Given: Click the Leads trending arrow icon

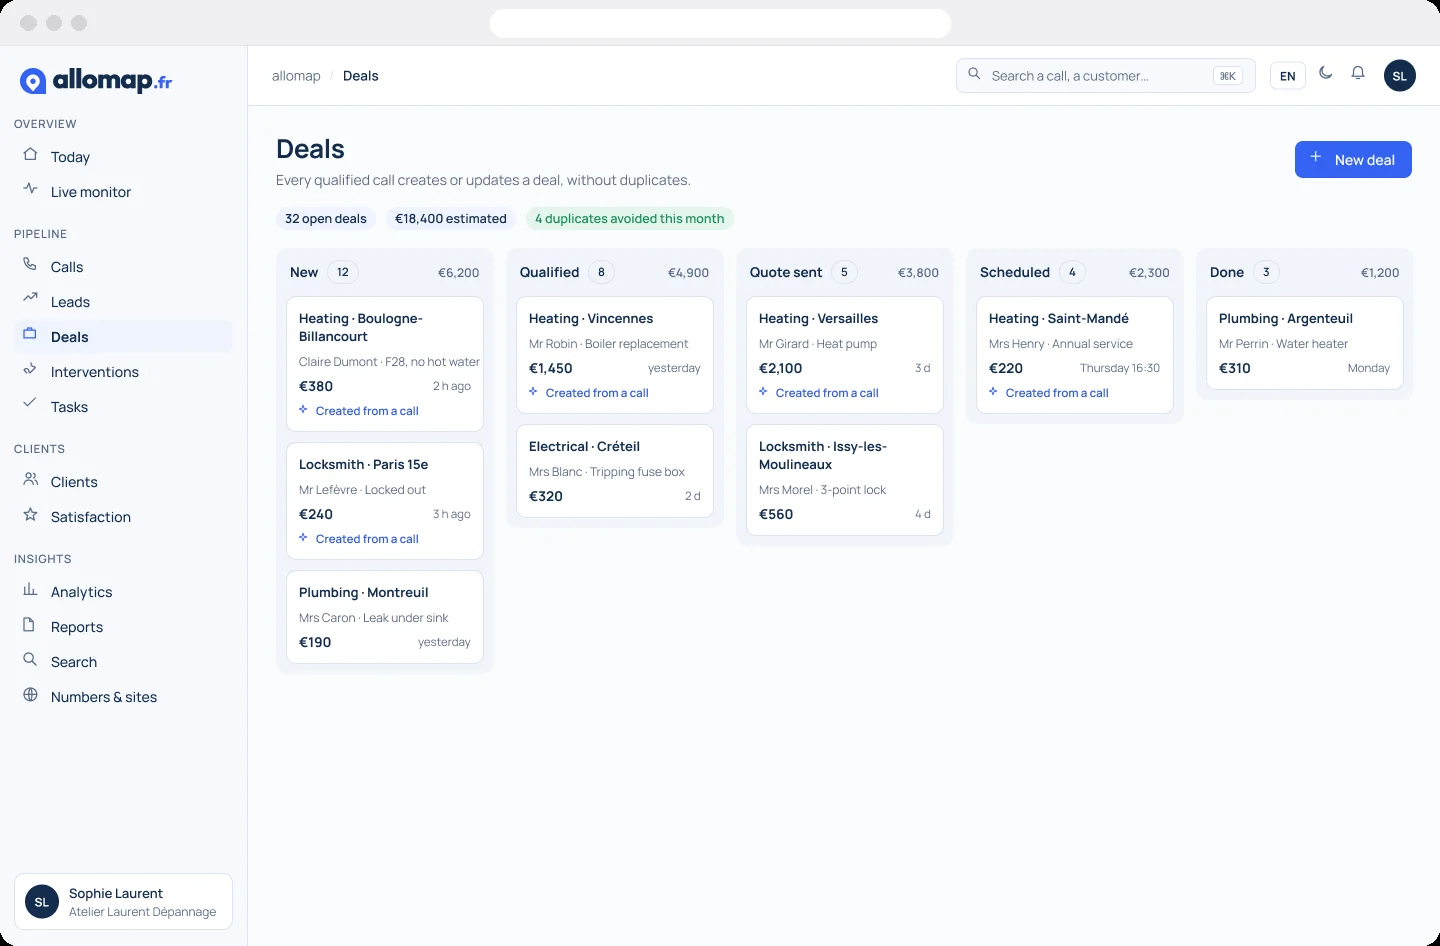Looking at the screenshot, I should (30, 298).
